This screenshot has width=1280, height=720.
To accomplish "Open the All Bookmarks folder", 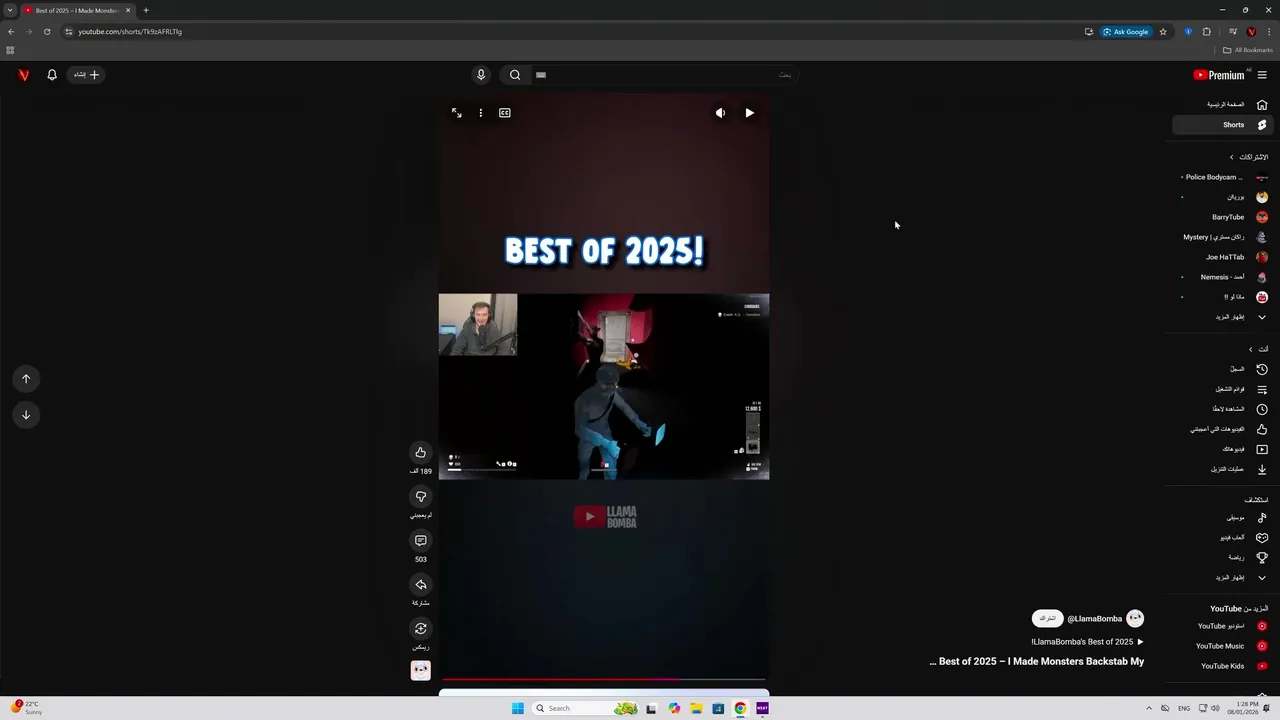I will 1248,50.
